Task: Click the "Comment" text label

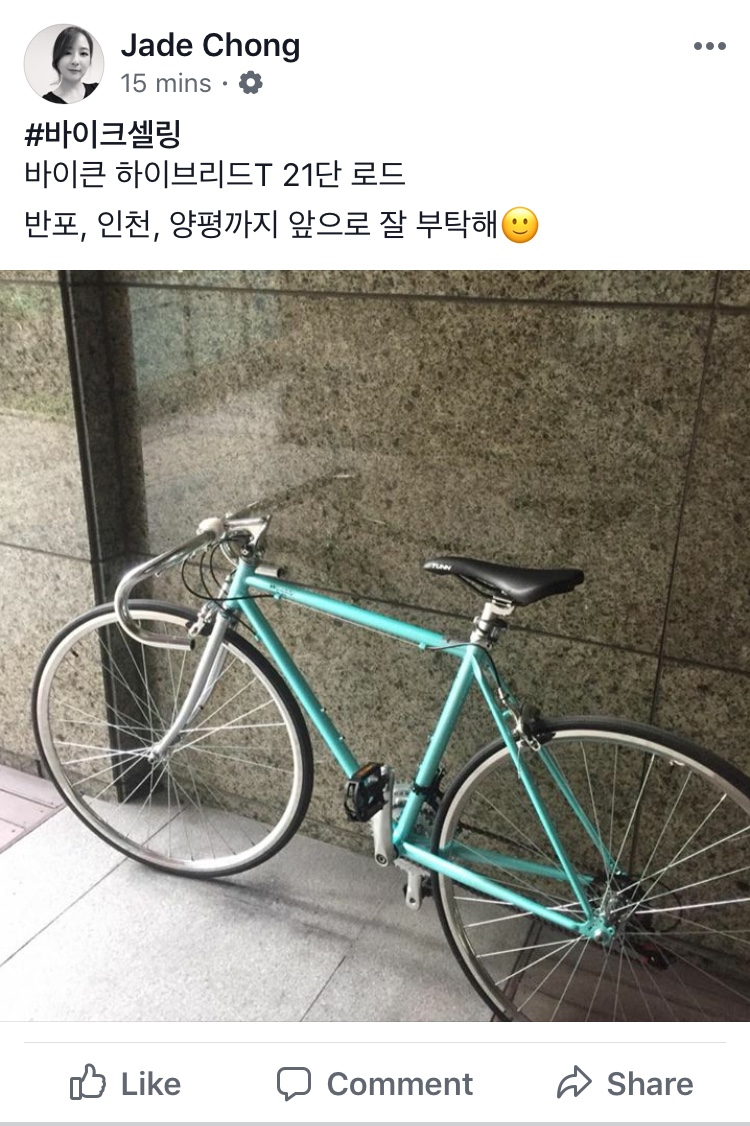Action: point(399,1084)
